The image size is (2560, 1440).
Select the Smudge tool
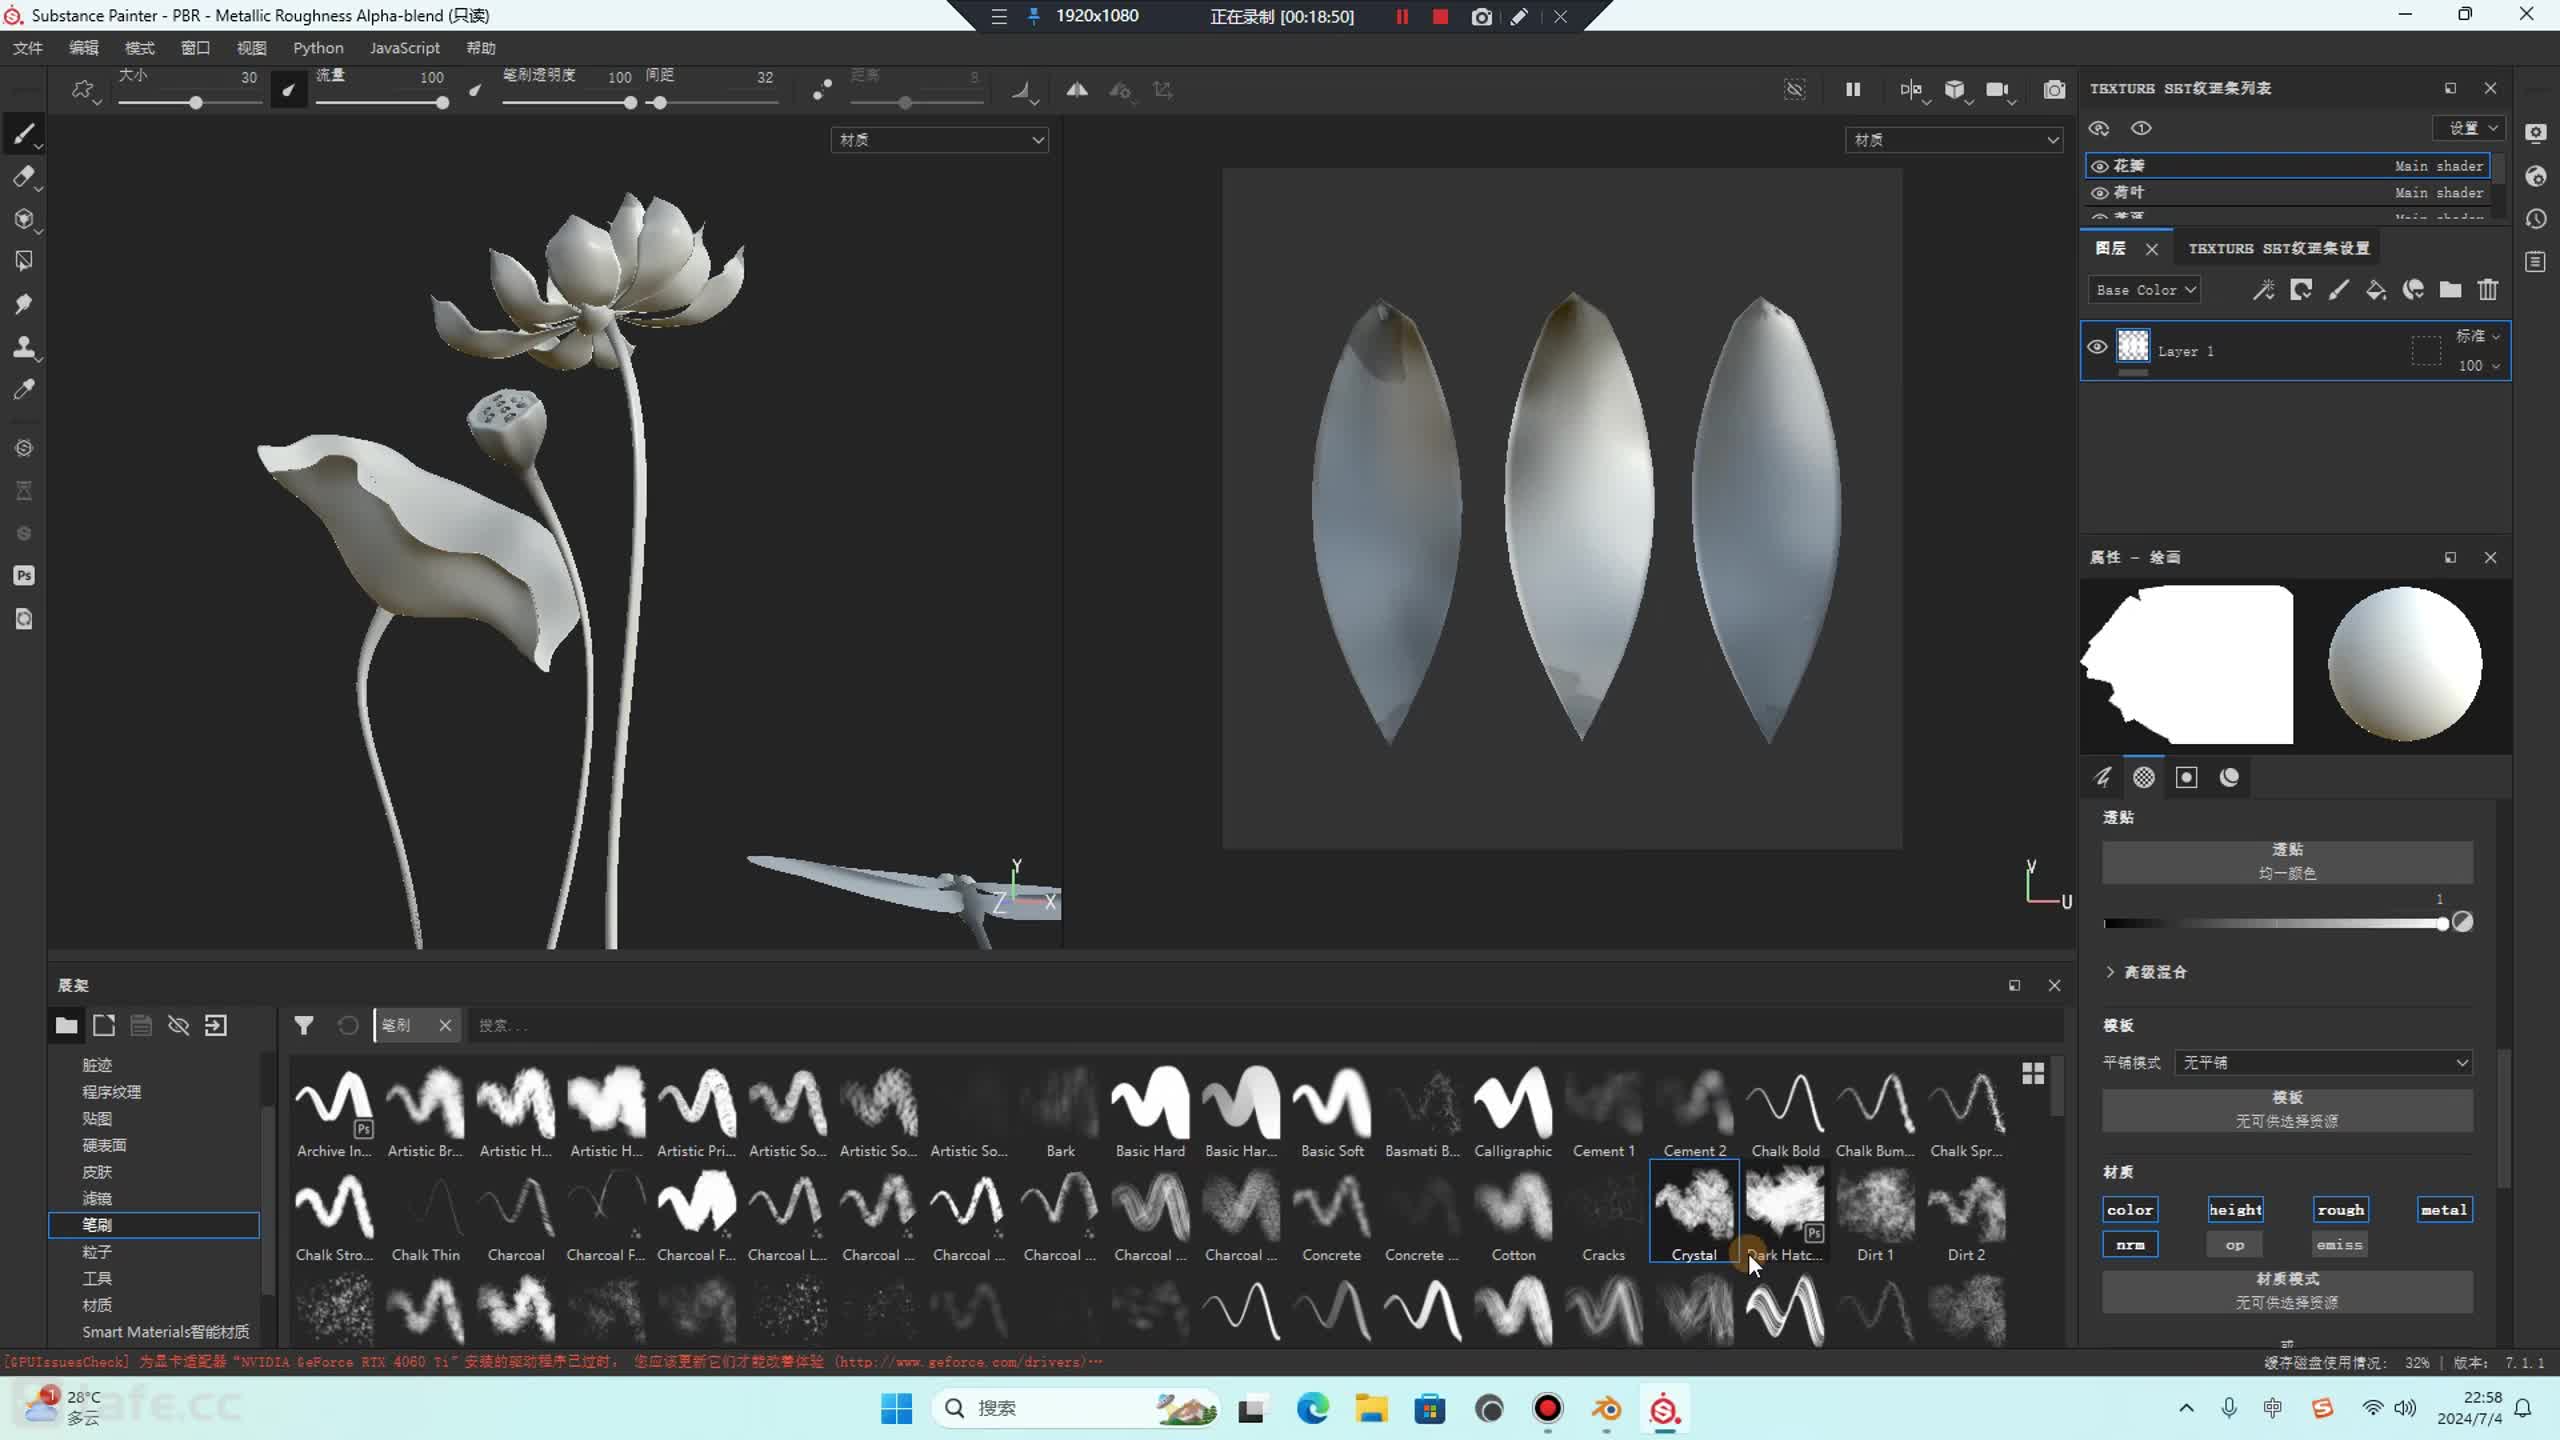pyautogui.click(x=24, y=304)
